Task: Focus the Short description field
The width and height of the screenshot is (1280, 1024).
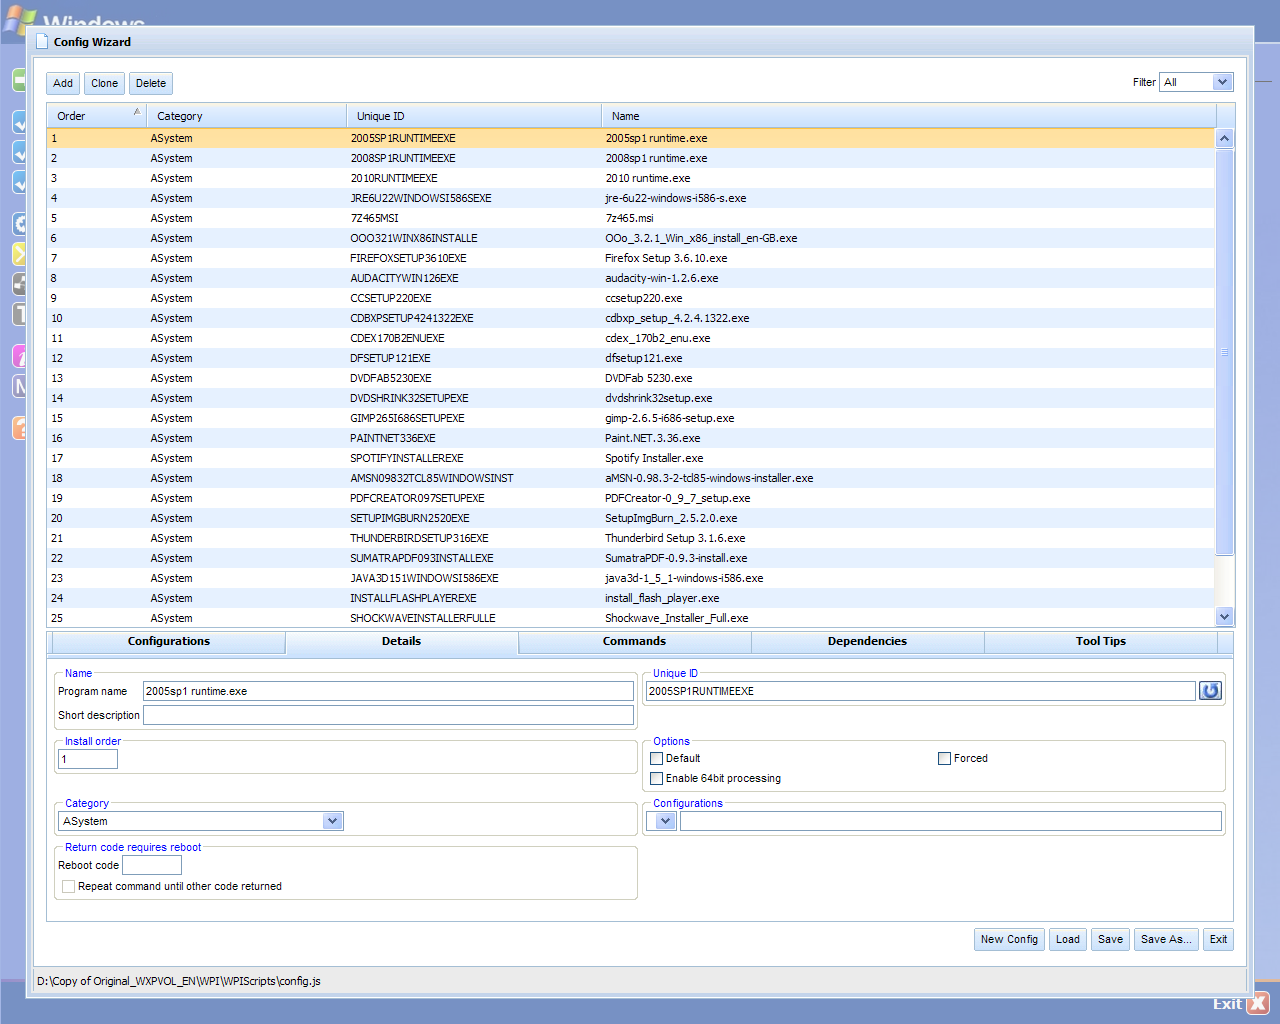Action: (x=388, y=715)
